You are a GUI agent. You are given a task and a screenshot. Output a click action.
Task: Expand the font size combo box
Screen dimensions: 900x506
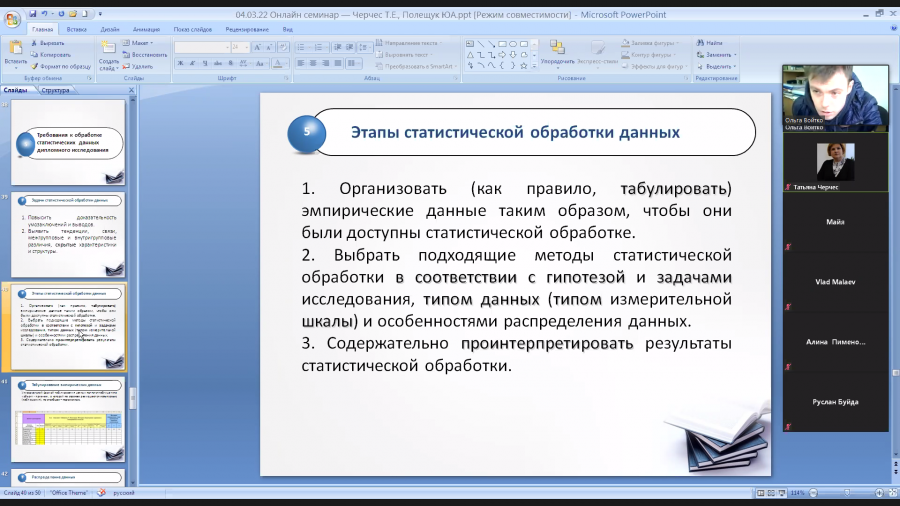point(247,47)
